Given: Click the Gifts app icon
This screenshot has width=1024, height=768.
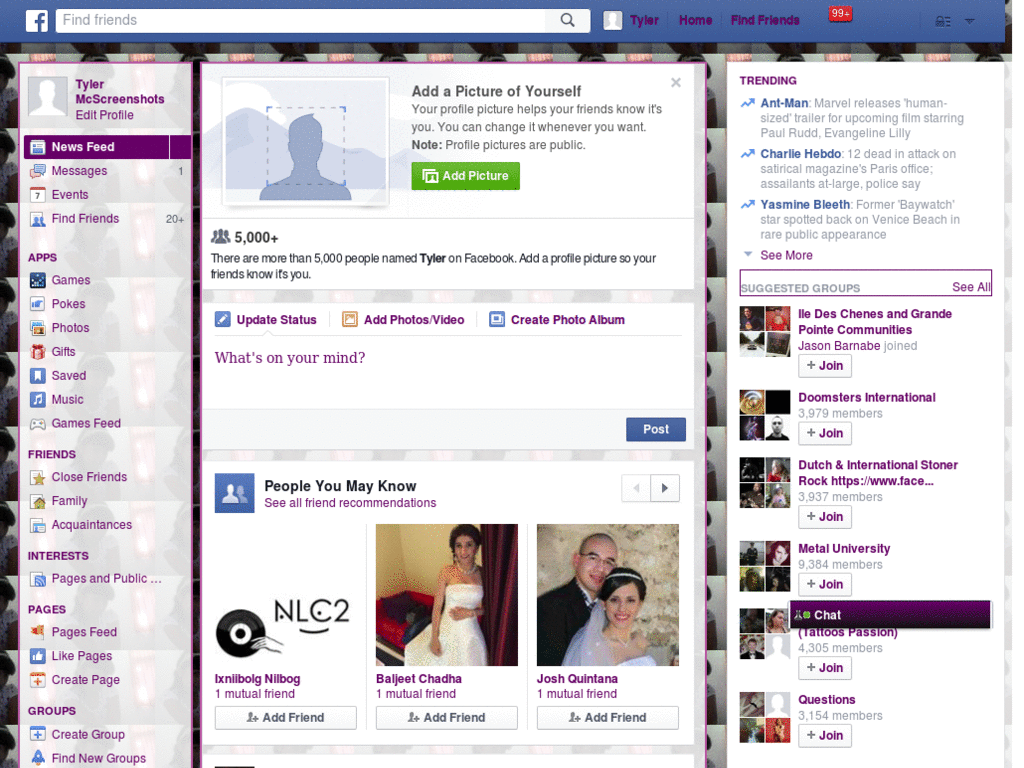Looking at the screenshot, I should (x=38, y=352).
